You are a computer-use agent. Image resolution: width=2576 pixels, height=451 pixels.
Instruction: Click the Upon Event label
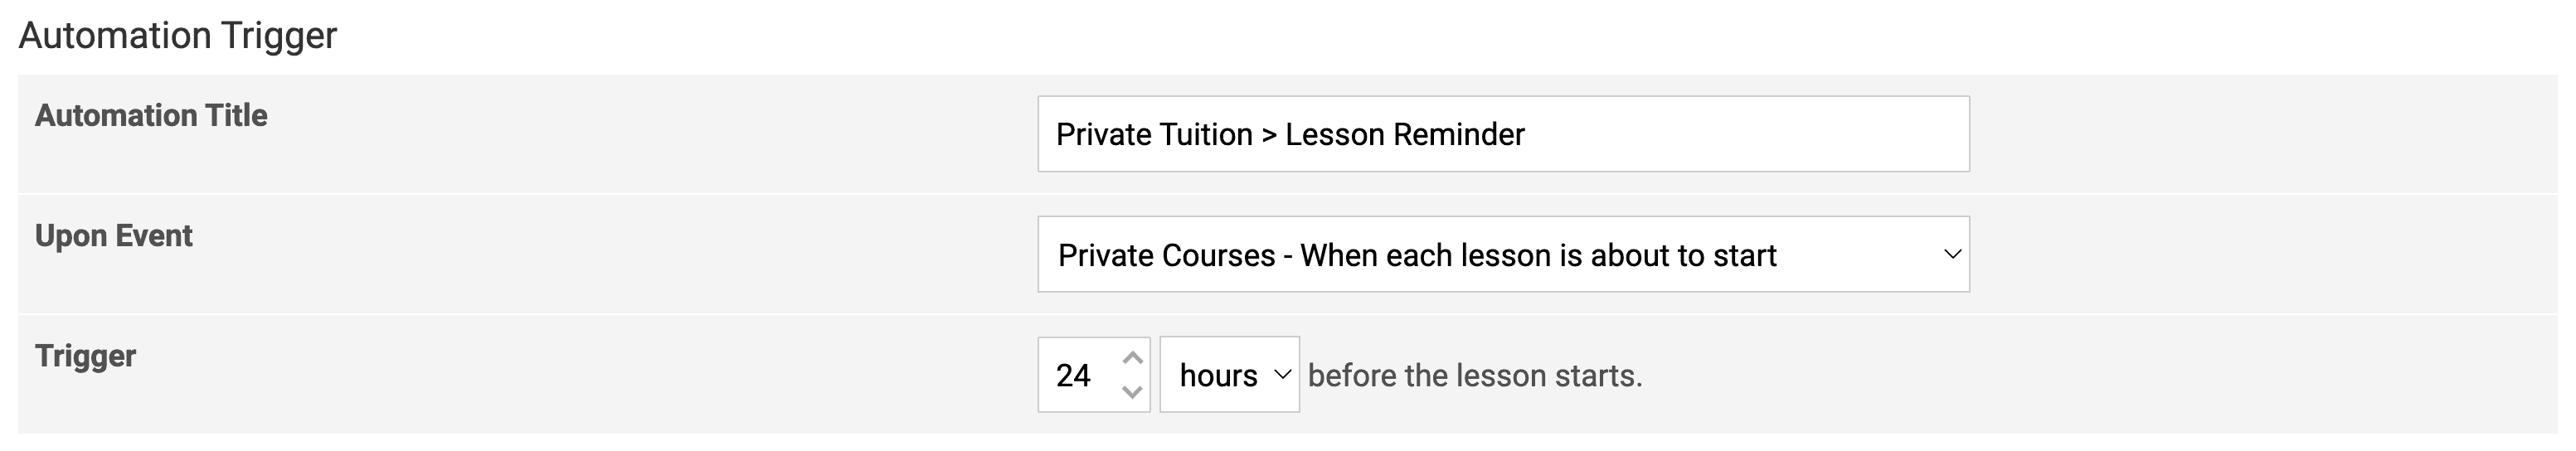(x=113, y=236)
